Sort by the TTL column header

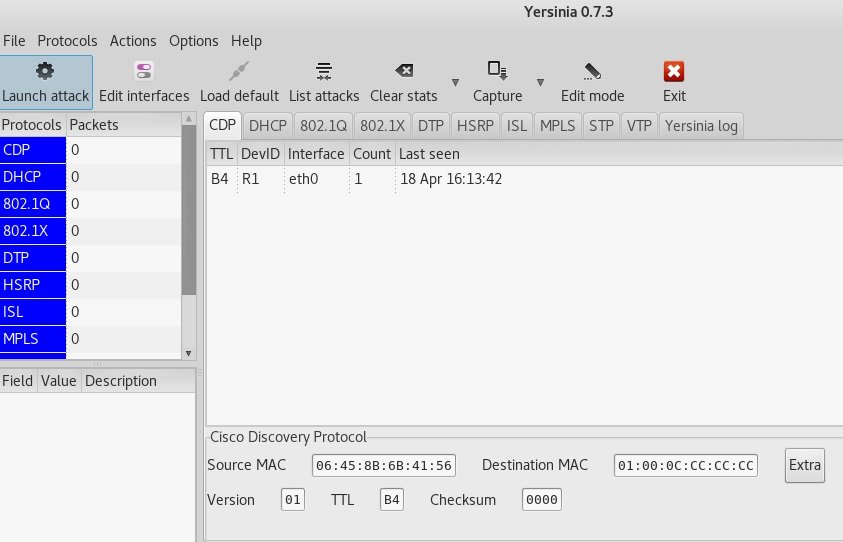(x=222, y=154)
